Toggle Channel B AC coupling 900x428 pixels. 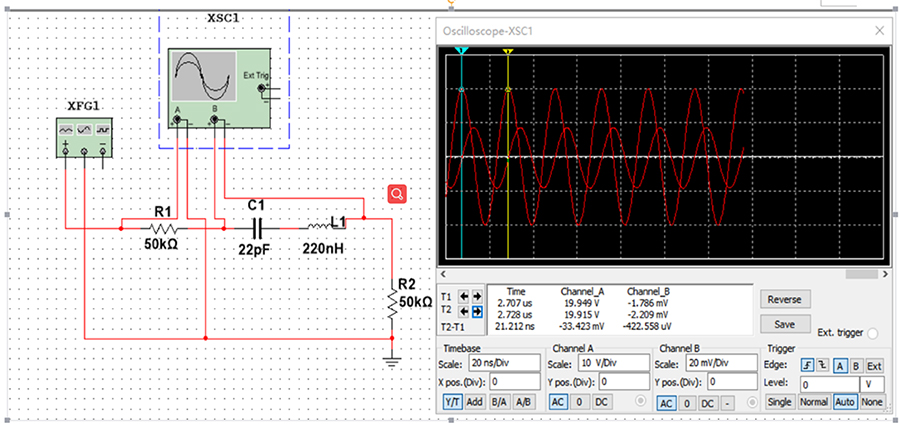[666, 403]
